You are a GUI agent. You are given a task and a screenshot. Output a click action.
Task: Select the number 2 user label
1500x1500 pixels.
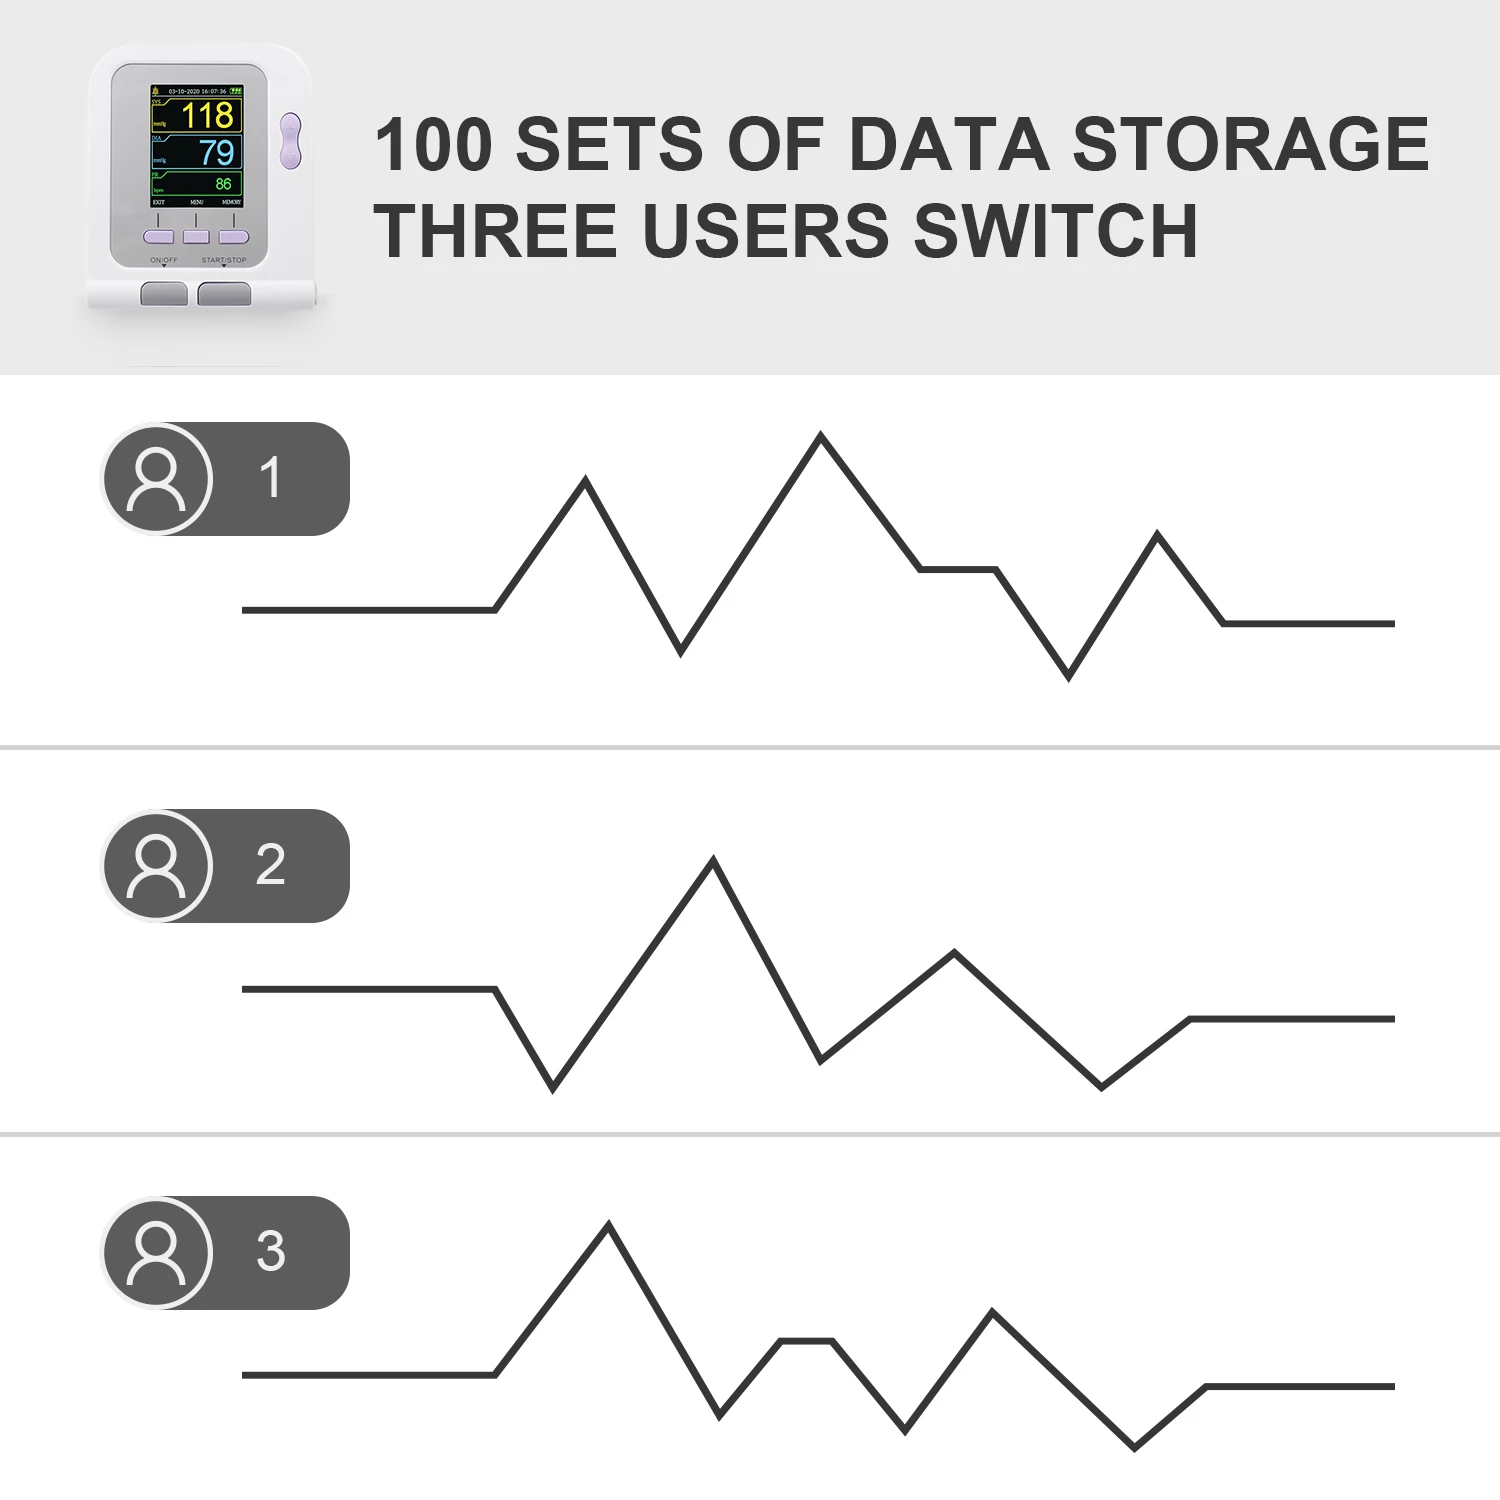point(270,864)
